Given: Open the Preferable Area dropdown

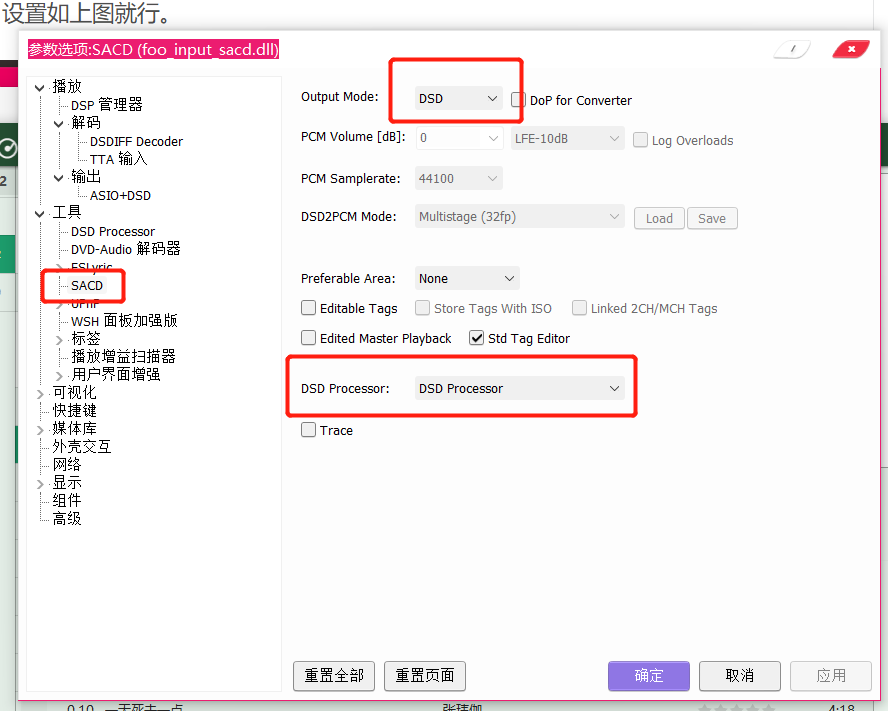Looking at the screenshot, I should (x=466, y=278).
